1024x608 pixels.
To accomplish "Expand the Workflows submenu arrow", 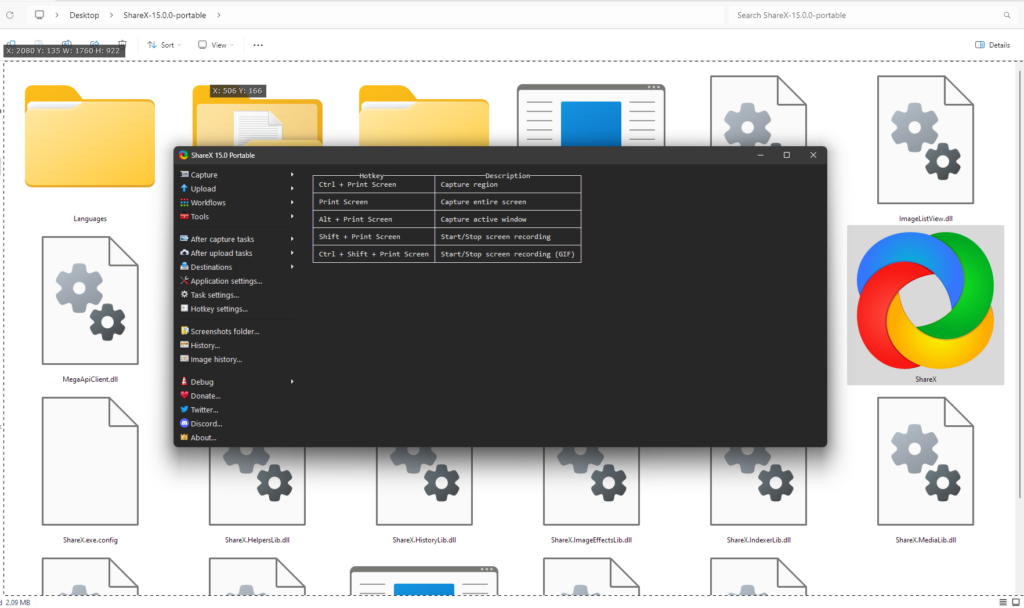I will pos(292,203).
